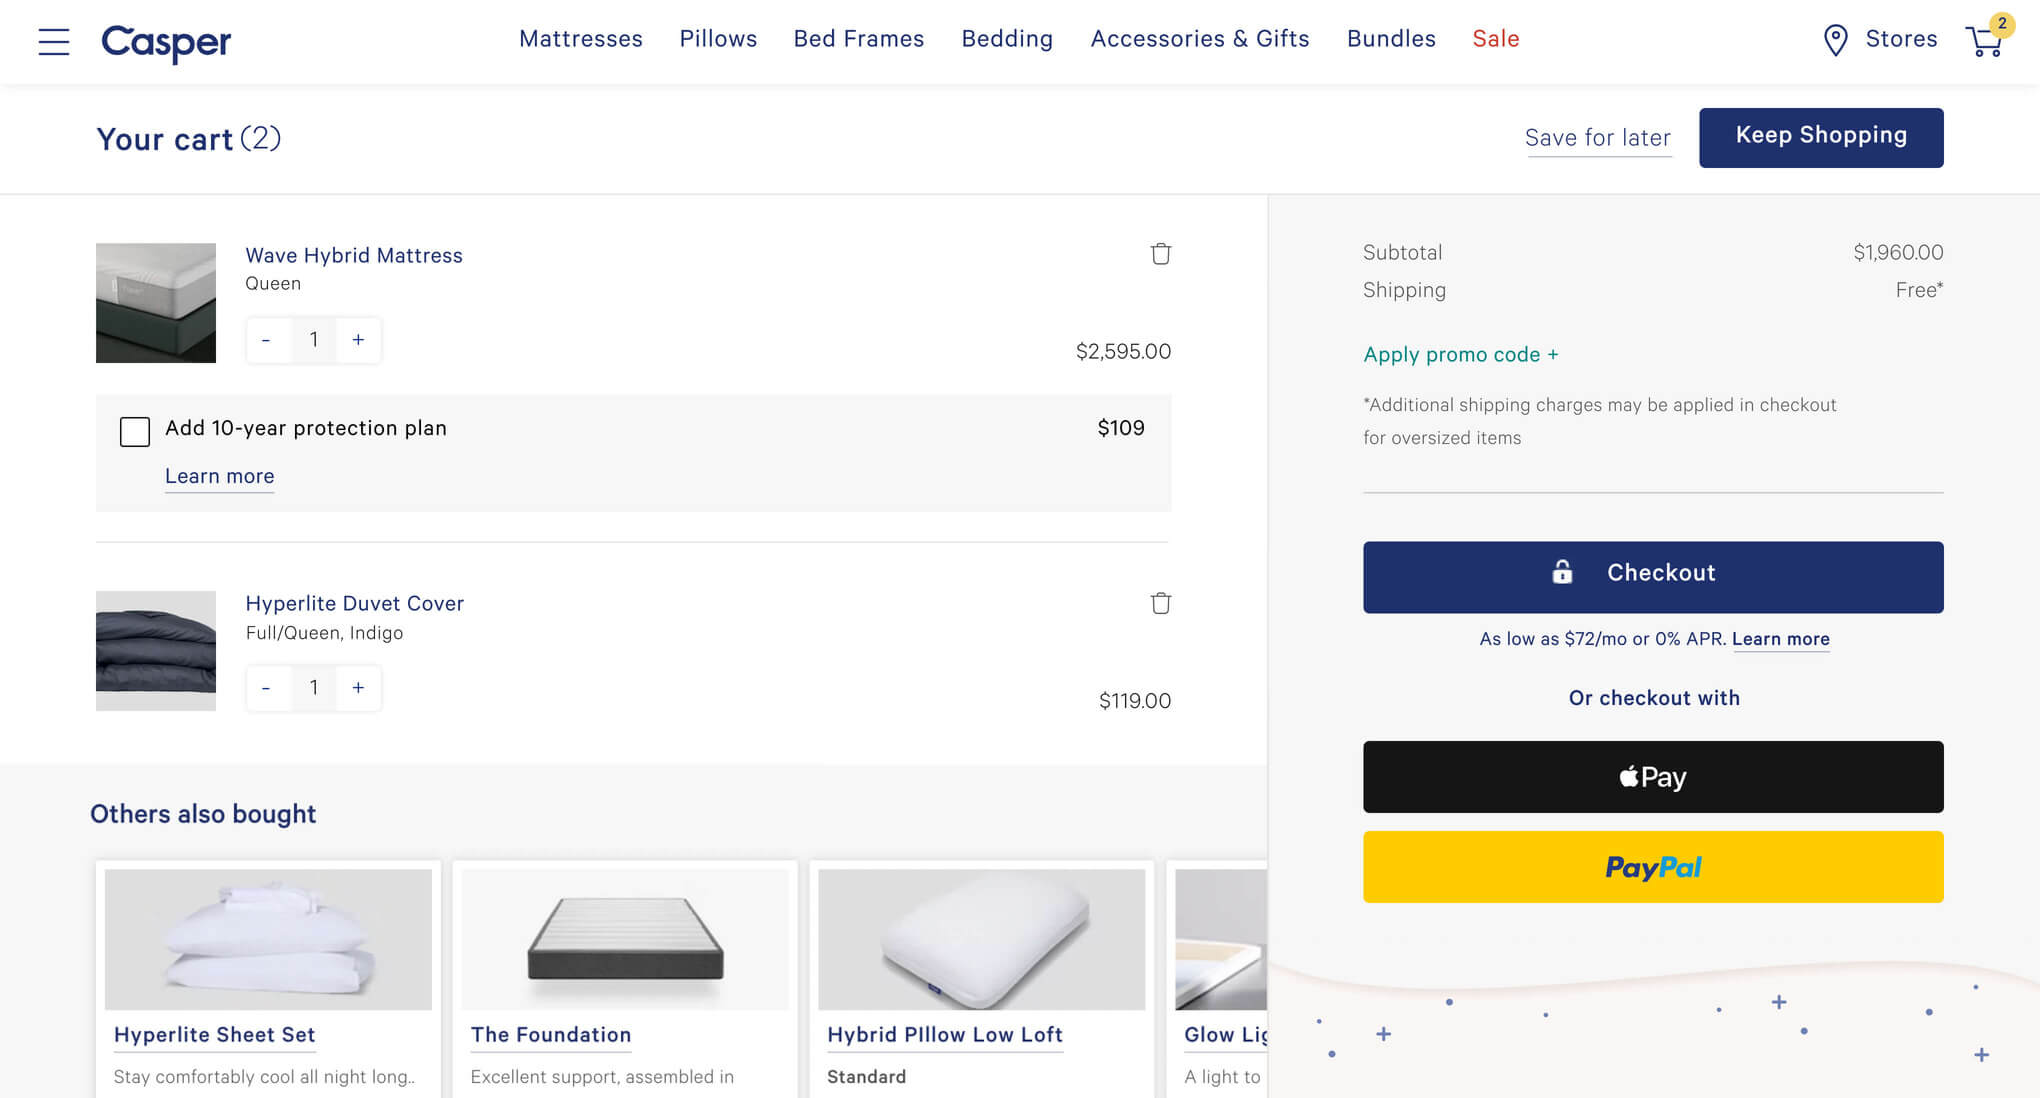This screenshot has width=2040, height=1098.
Task: Expand Apply promo code
Action: [1460, 355]
